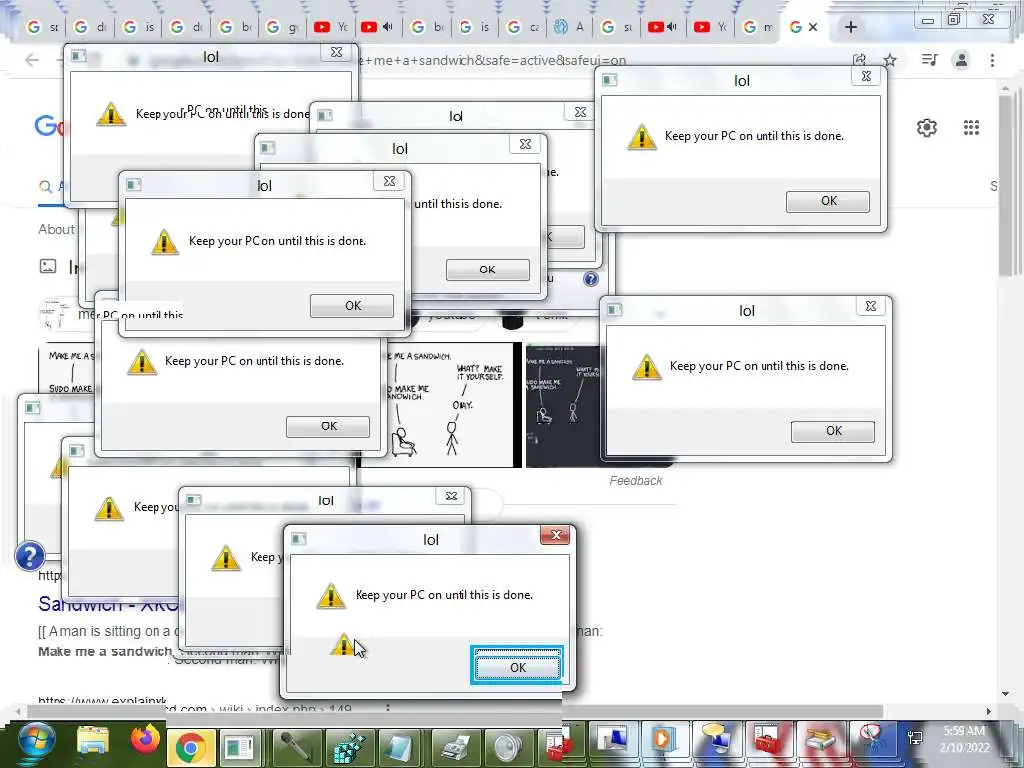Switch to the Google tab labeled 'gy'
The image size is (1024, 768).
(282, 27)
